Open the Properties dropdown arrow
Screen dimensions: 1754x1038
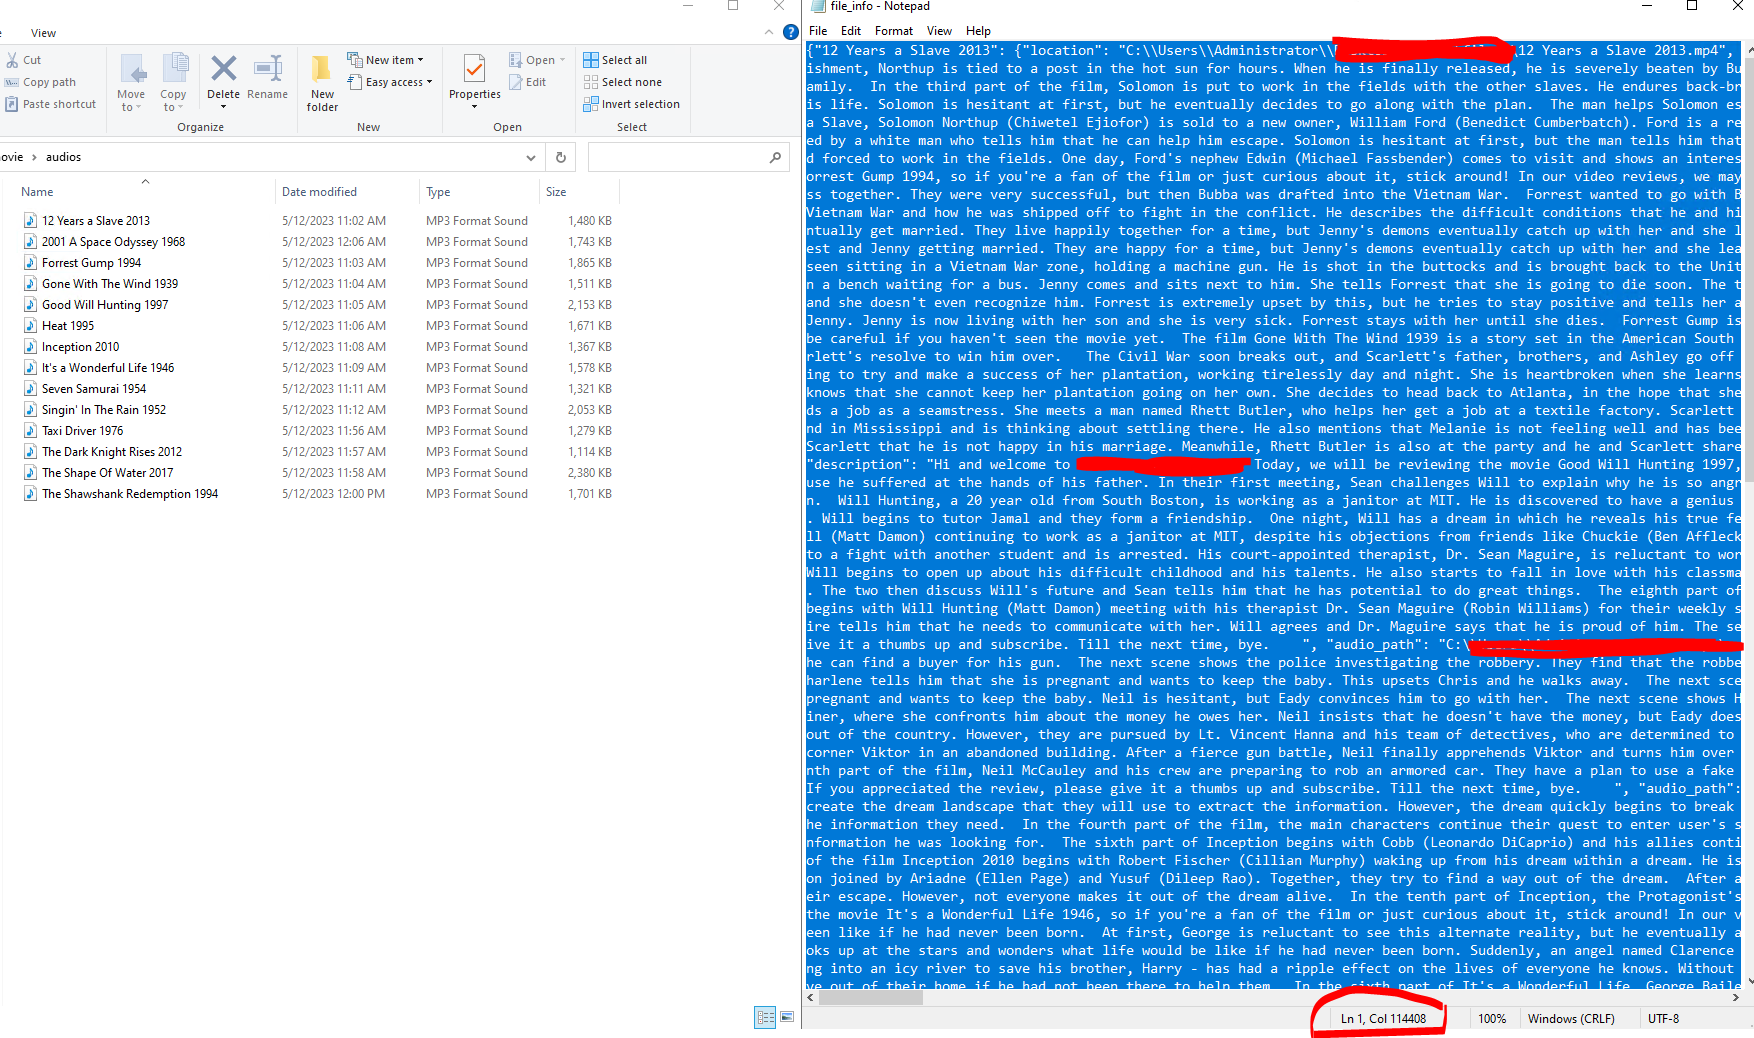pos(474,107)
